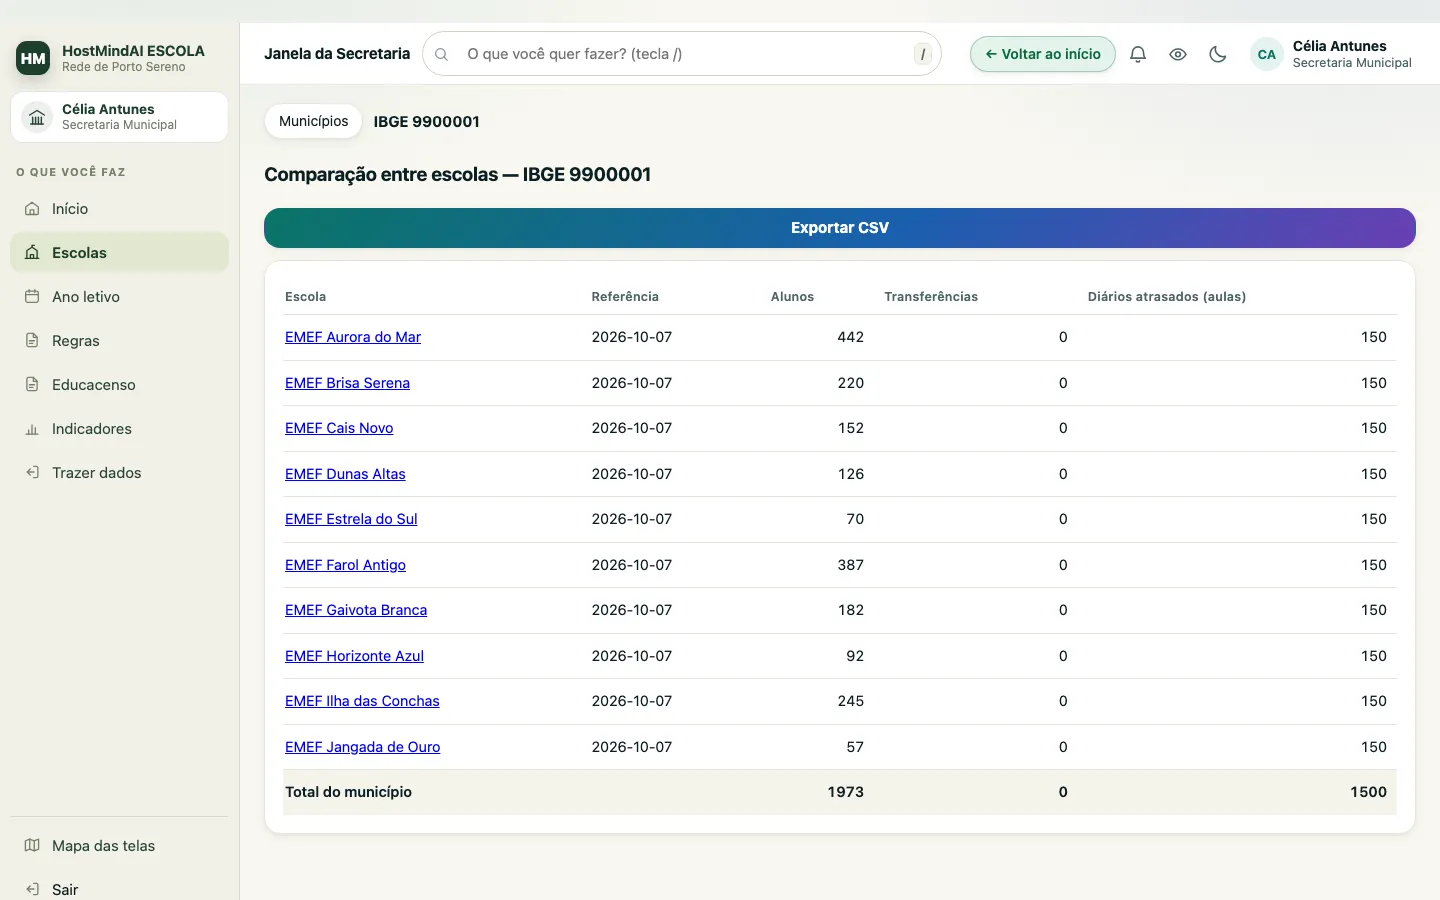Click the Total do município row label

click(x=348, y=792)
